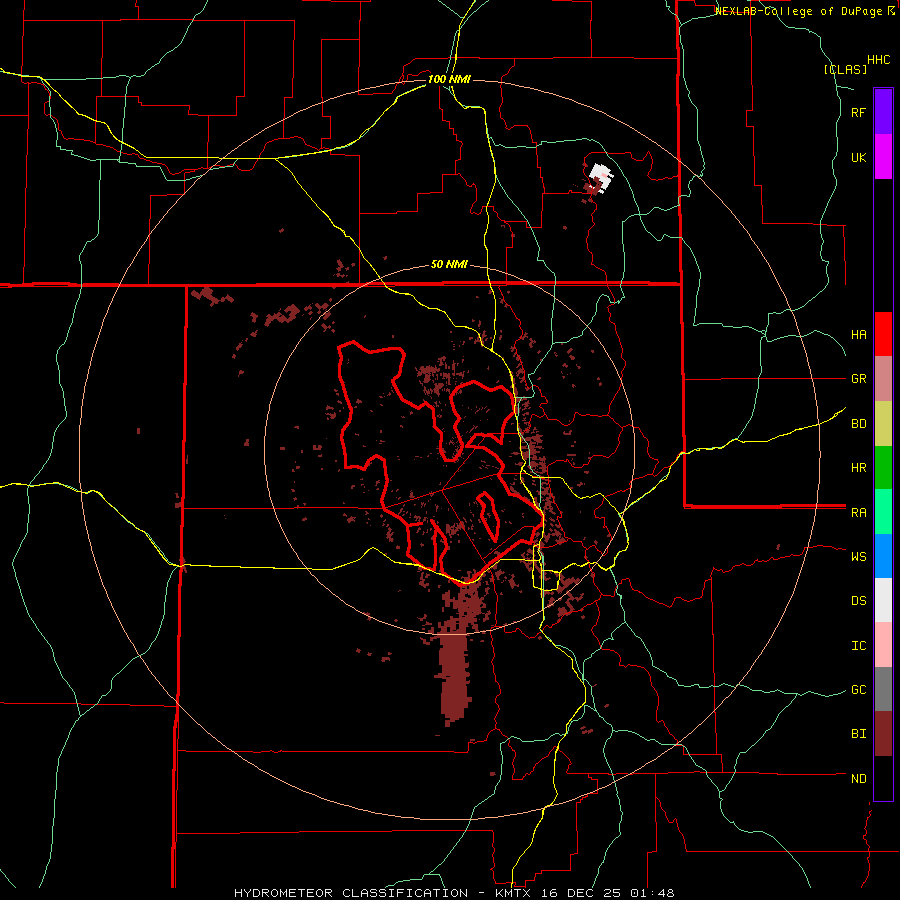Click the BI legend label

(x=859, y=734)
